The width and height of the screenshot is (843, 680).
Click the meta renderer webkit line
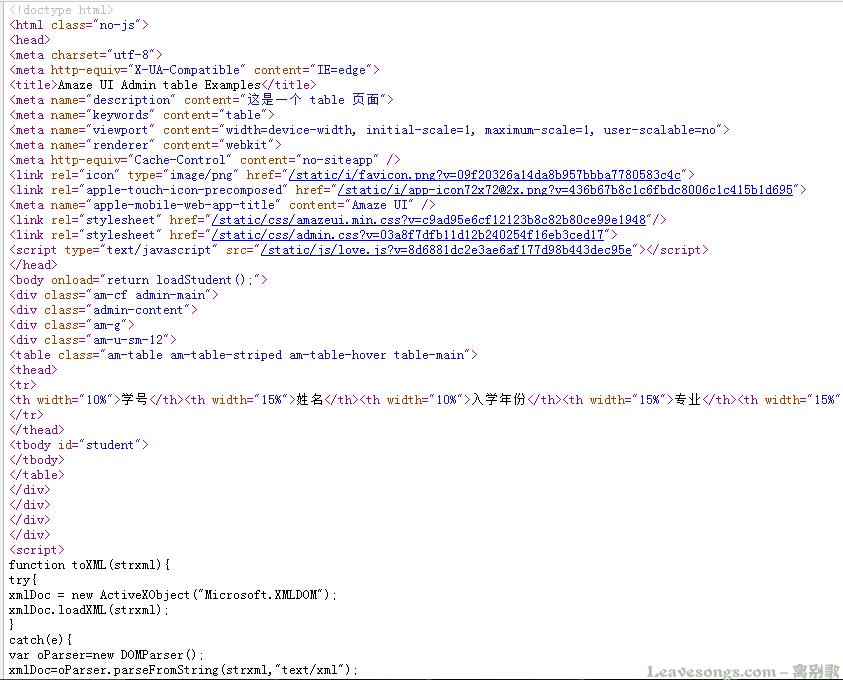tap(145, 145)
